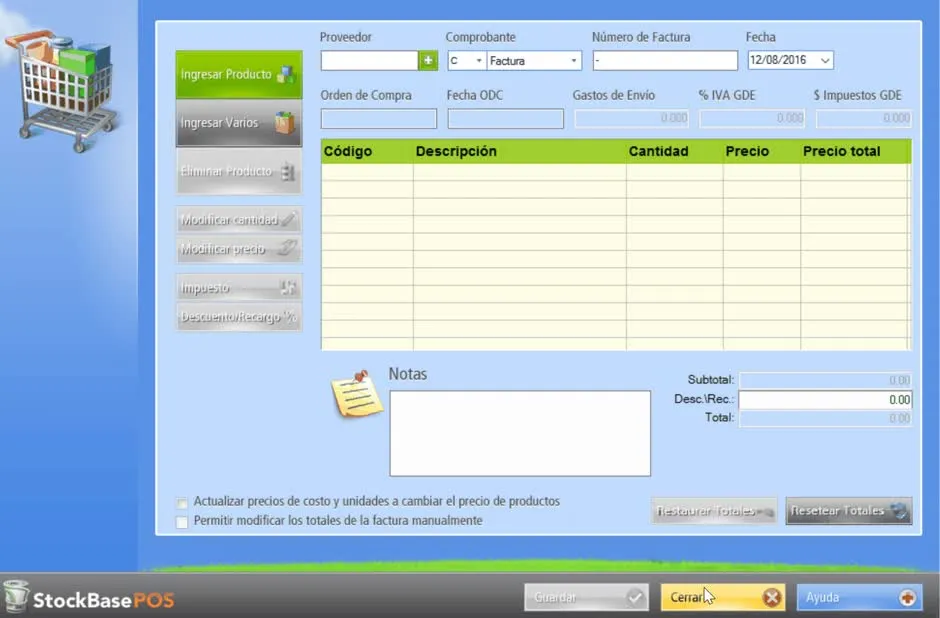Click the Cantidad column header
This screenshot has height=618, width=940.
pos(675,152)
